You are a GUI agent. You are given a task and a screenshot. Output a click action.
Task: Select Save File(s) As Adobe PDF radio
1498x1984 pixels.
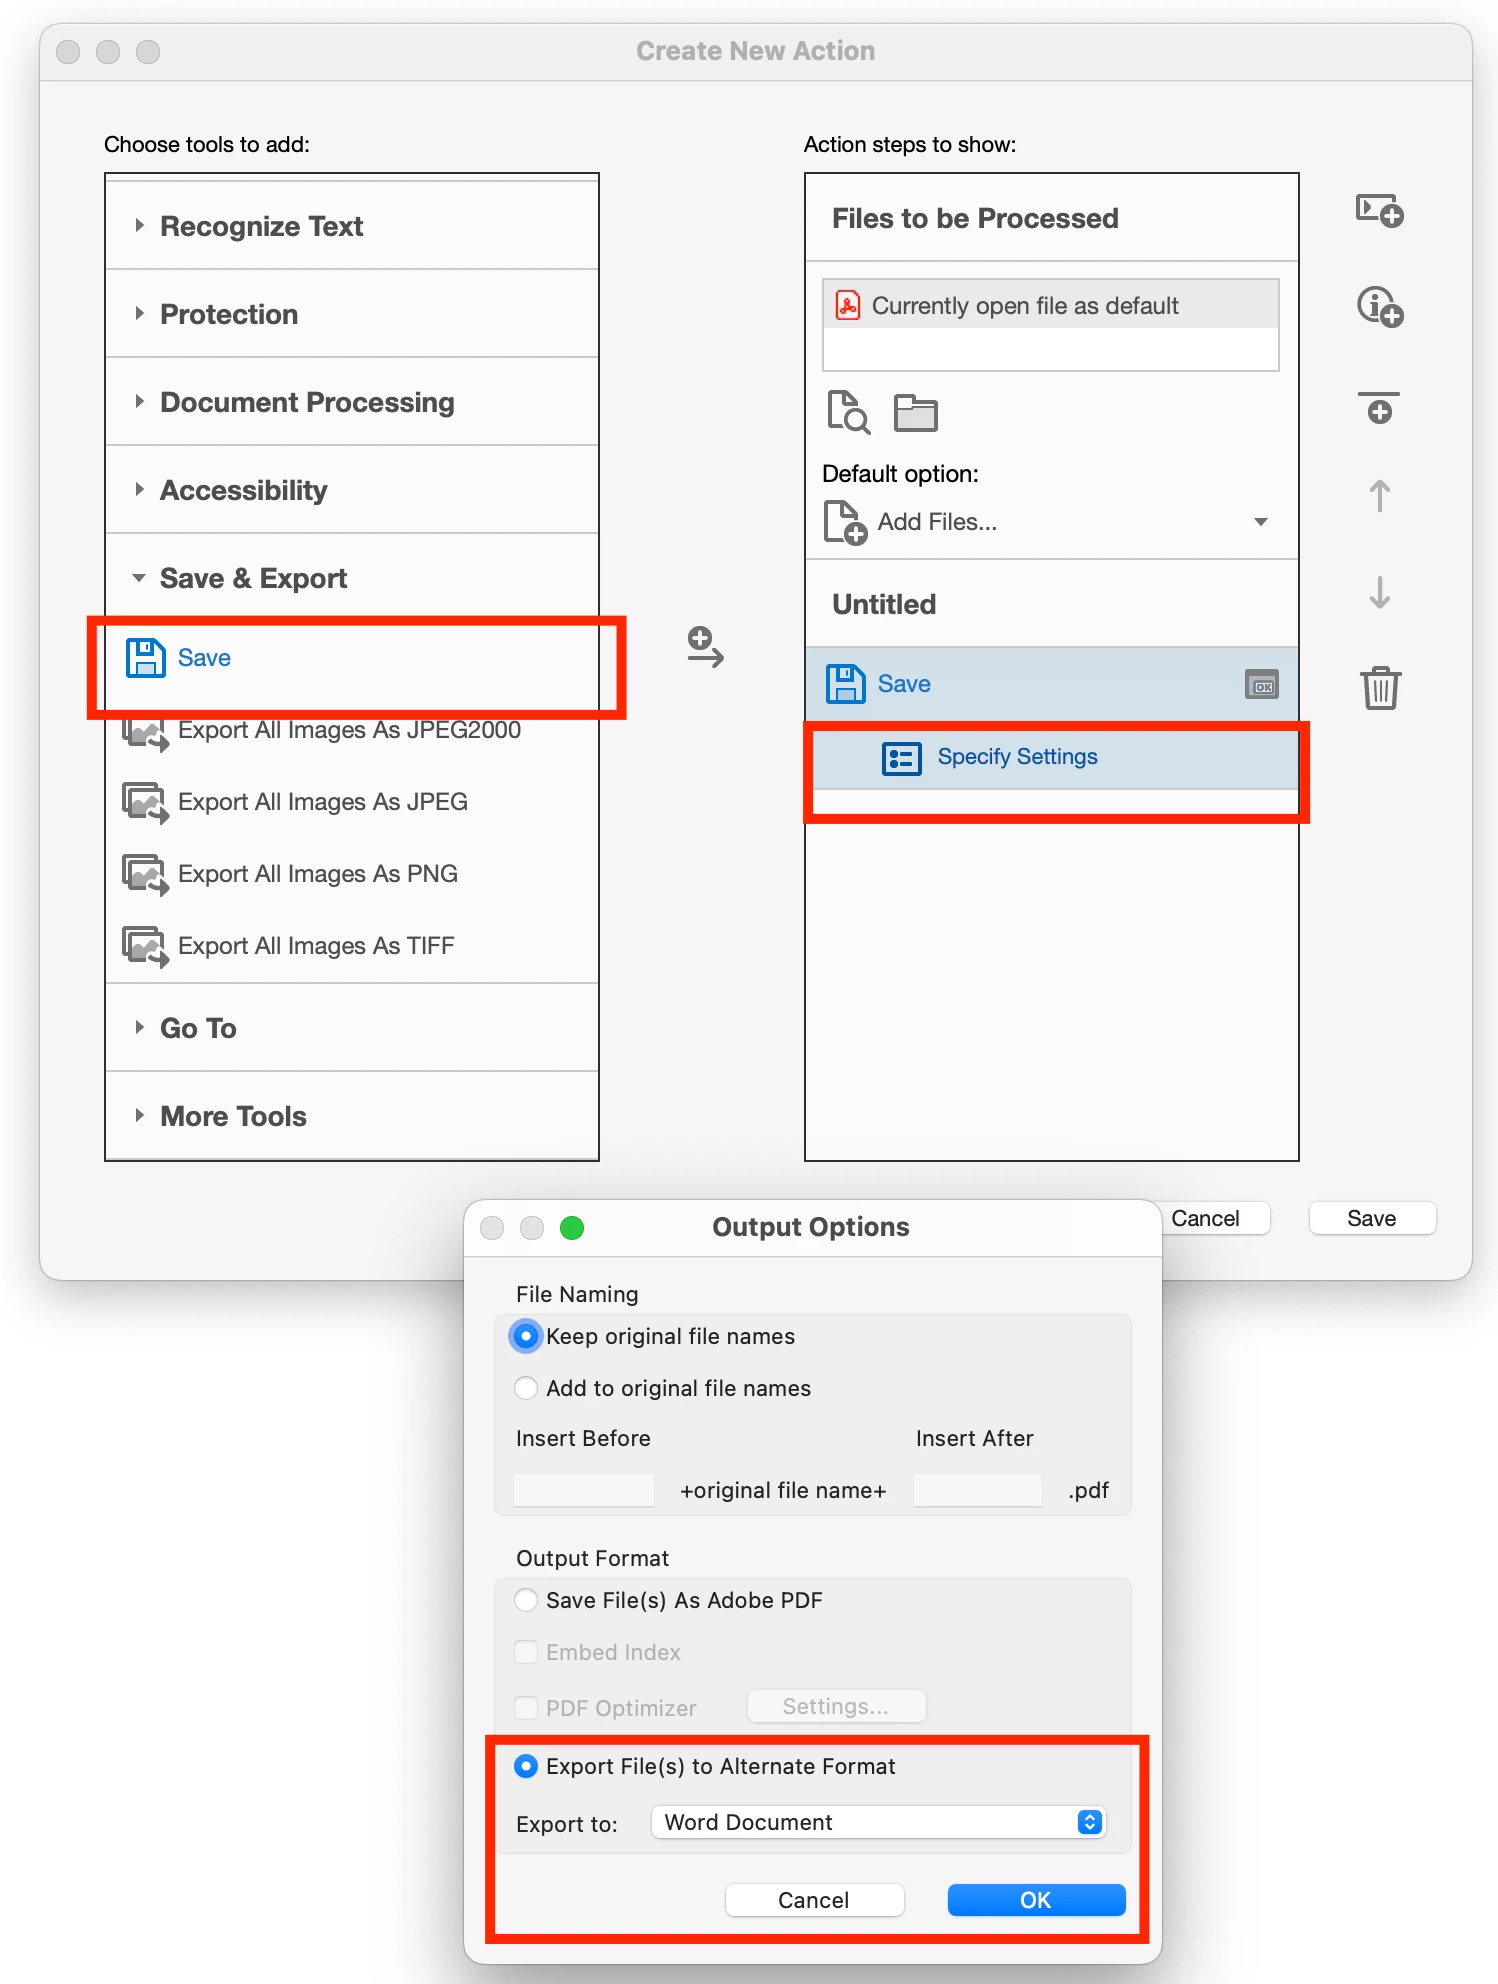(x=526, y=1600)
